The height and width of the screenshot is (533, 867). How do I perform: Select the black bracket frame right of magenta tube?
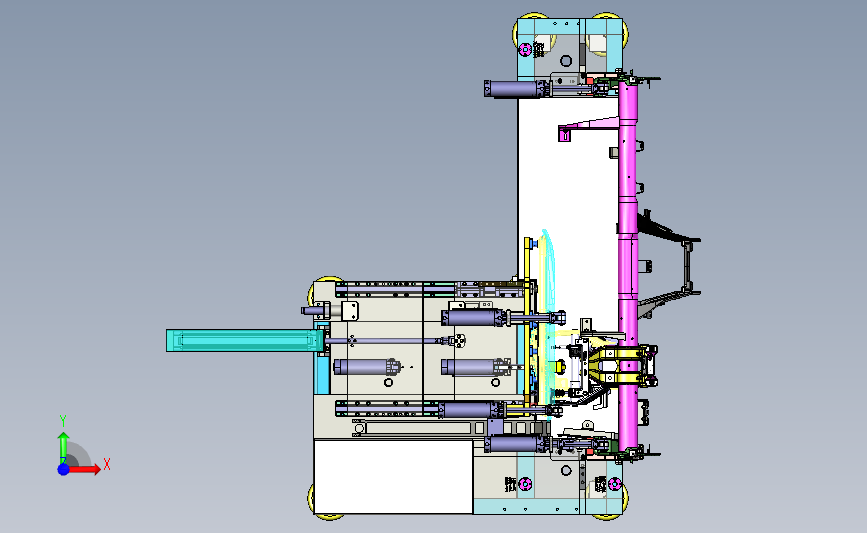tap(669, 264)
